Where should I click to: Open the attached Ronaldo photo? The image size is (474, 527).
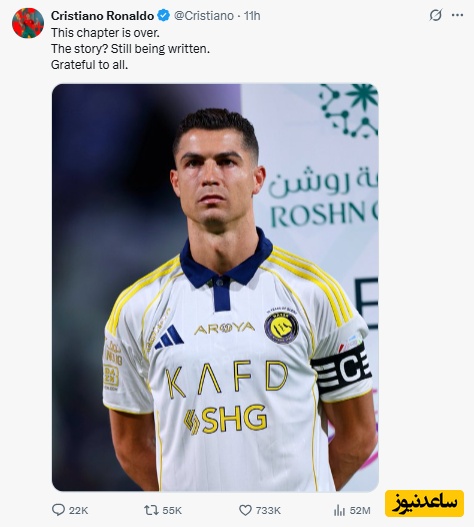coord(215,287)
